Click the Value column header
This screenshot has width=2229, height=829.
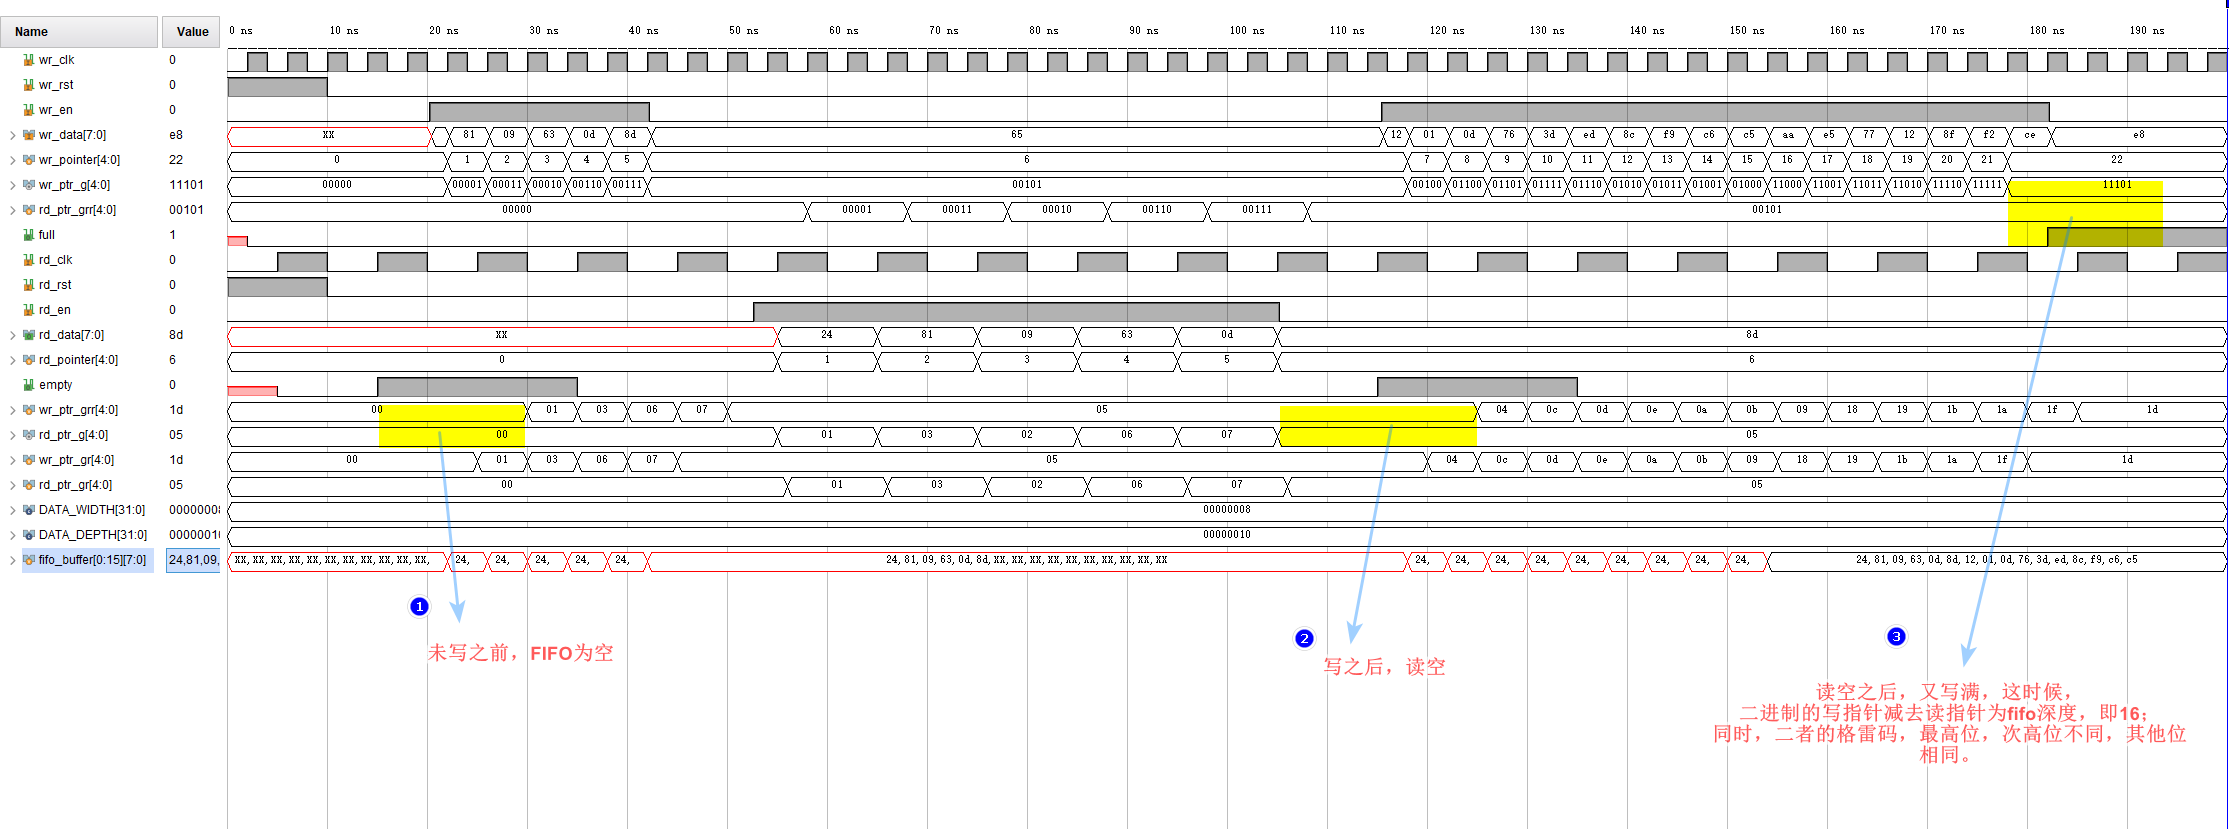[192, 32]
